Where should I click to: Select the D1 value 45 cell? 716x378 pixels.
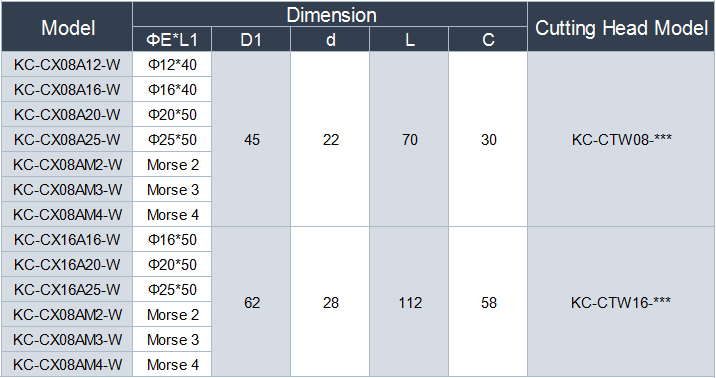pyautogui.click(x=251, y=139)
